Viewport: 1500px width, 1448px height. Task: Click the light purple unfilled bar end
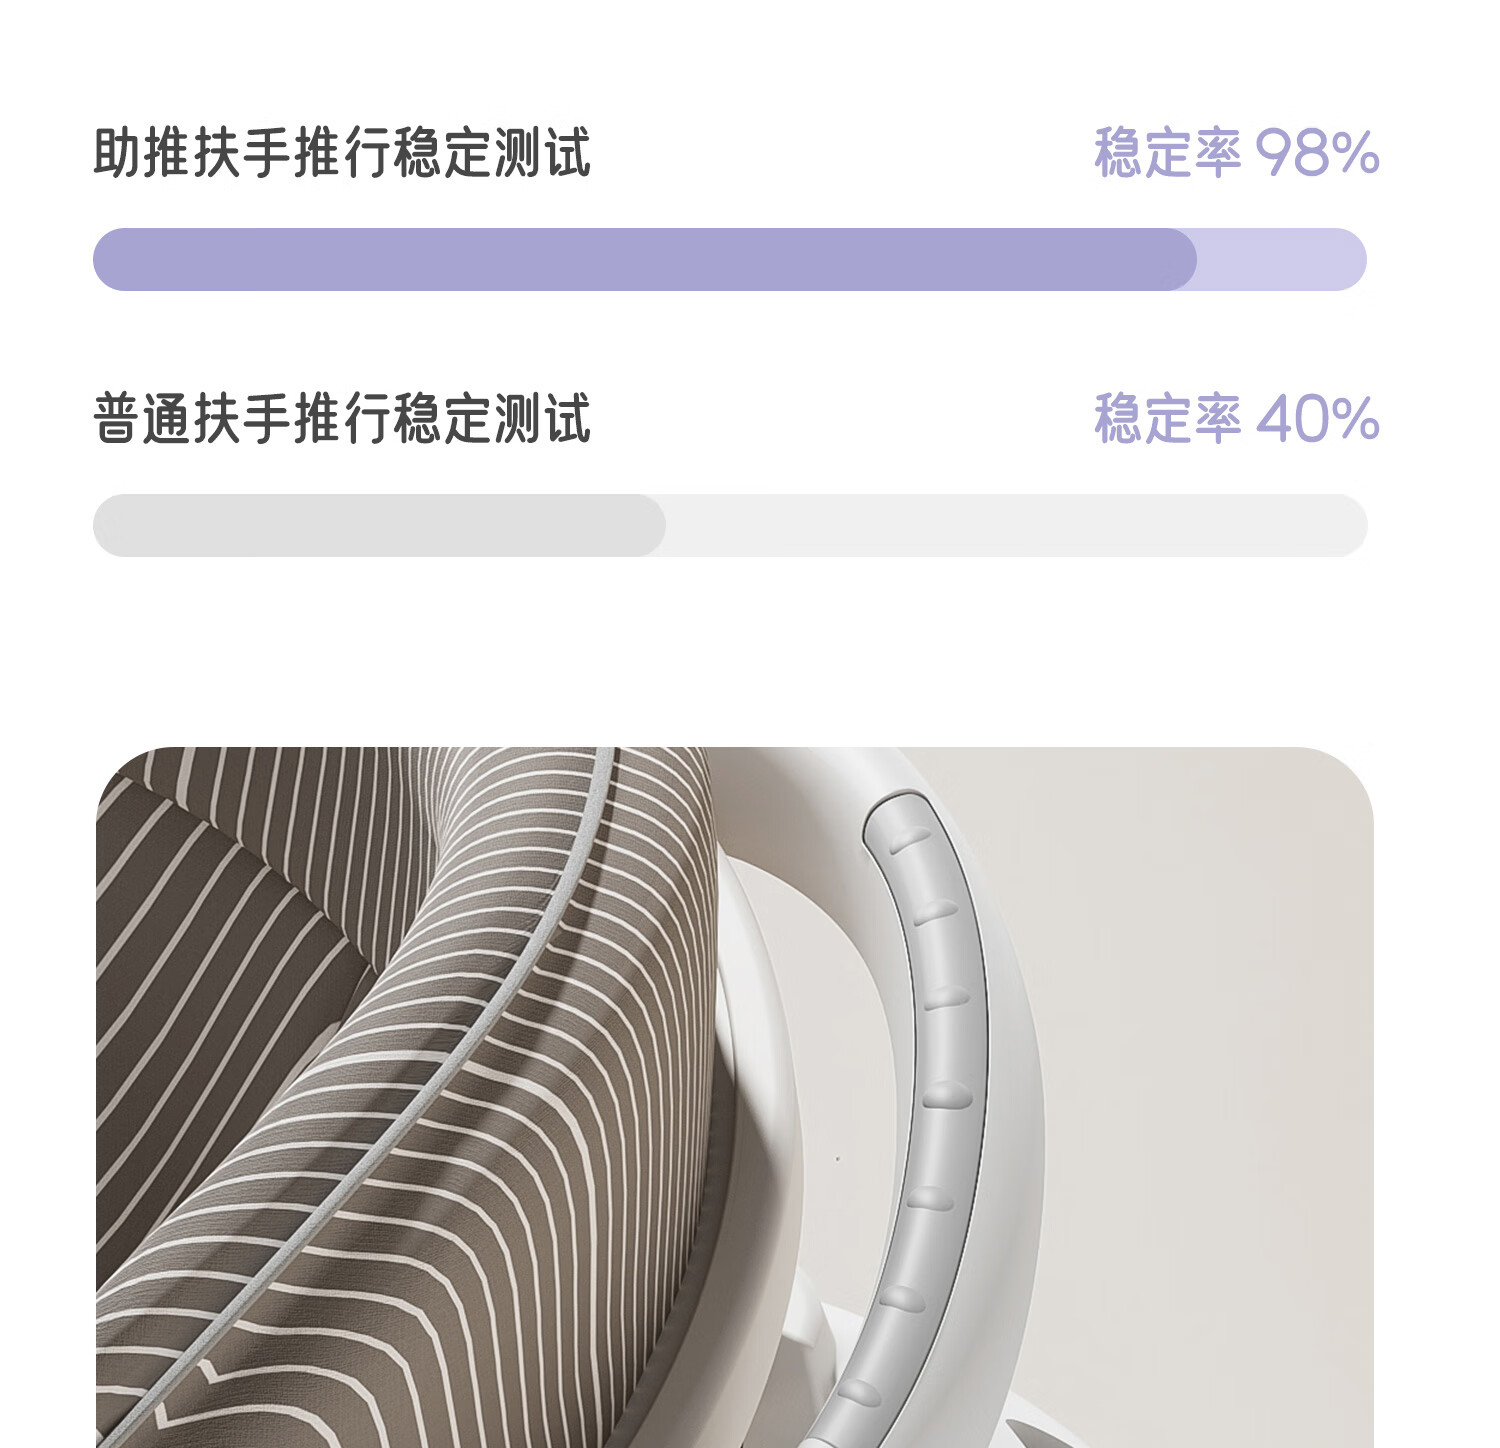pyautogui.click(x=1282, y=259)
